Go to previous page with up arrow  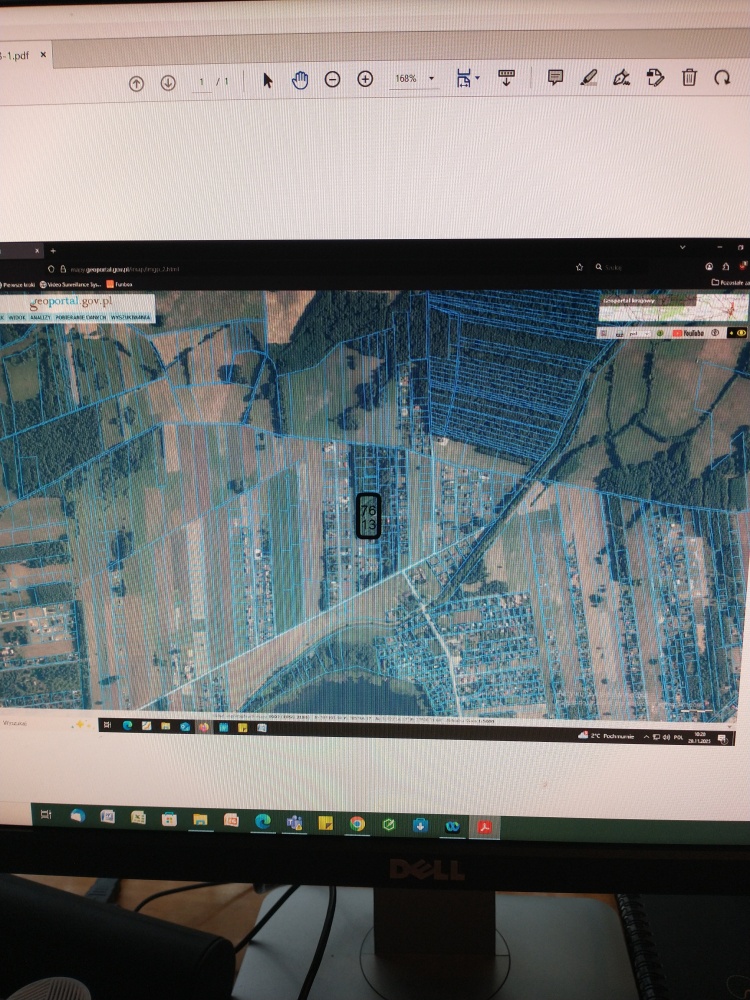137,83
